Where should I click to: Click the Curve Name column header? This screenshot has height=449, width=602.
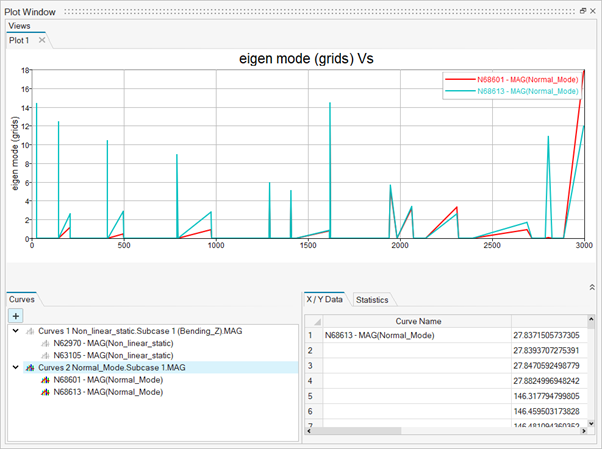point(418,321)
